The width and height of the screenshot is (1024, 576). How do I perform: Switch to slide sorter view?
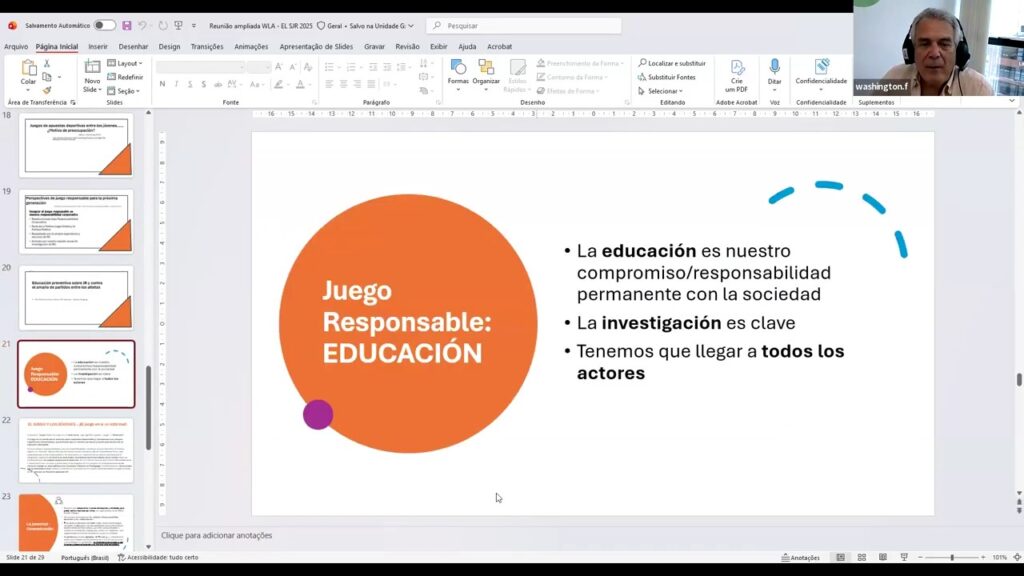click(861, 557)
